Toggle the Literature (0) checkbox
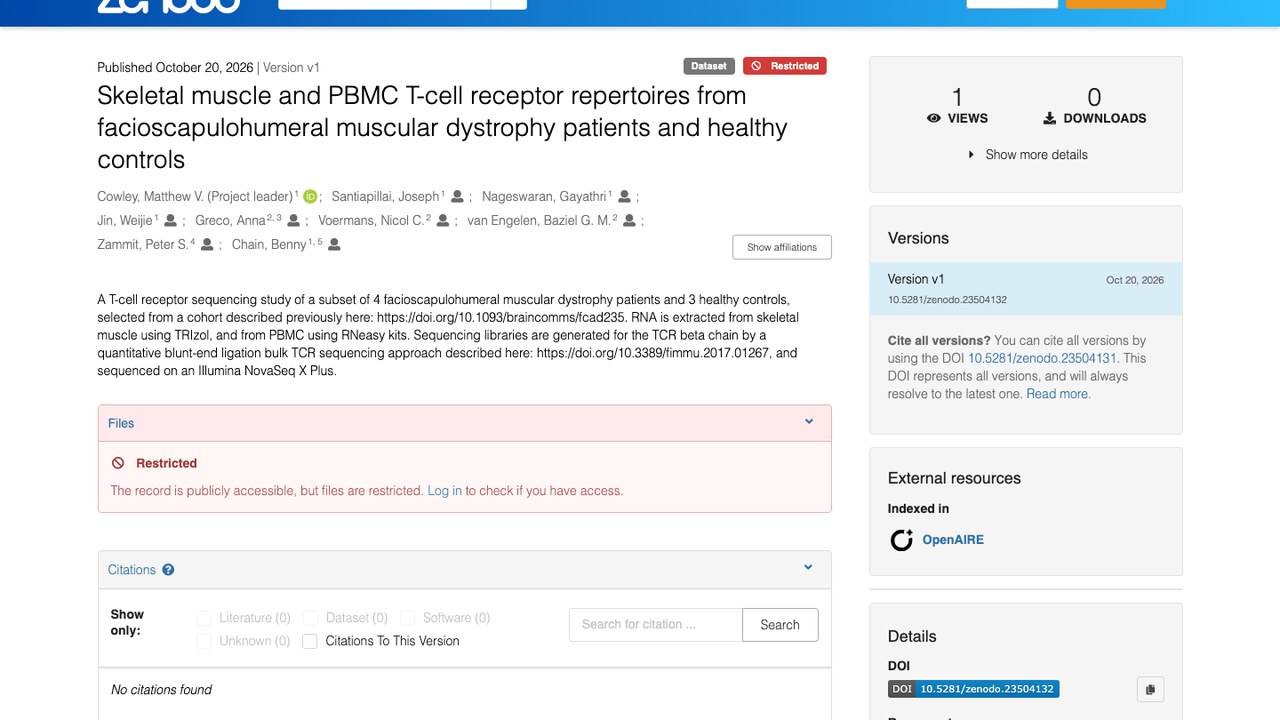 tap(204, 618)
